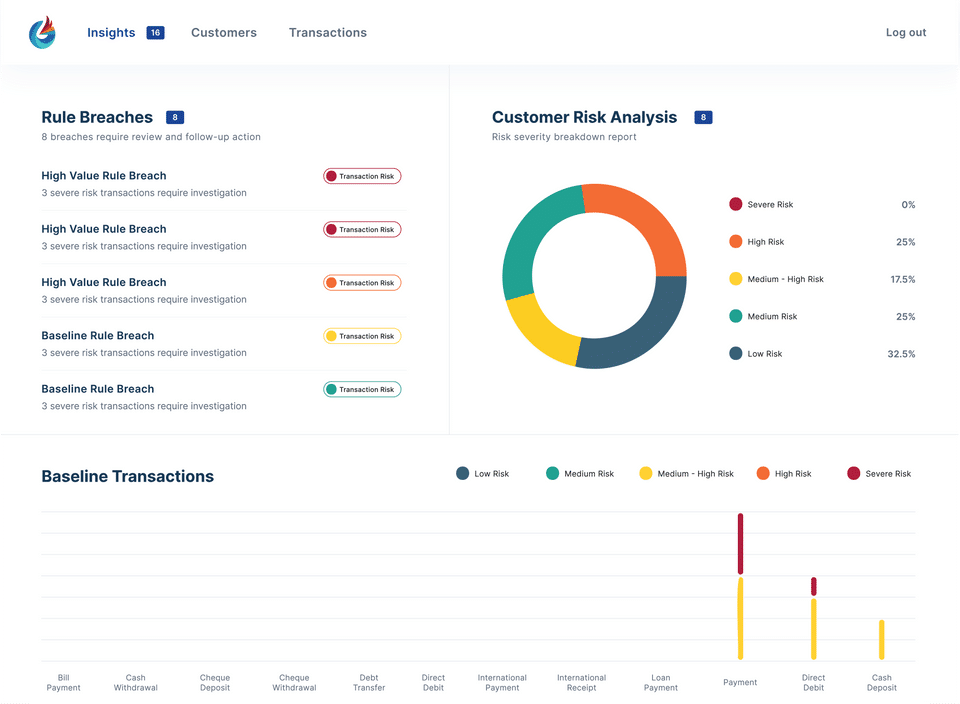
Task: Click the yellow segment of the Direct Debit bar
Action: point(814,629)
